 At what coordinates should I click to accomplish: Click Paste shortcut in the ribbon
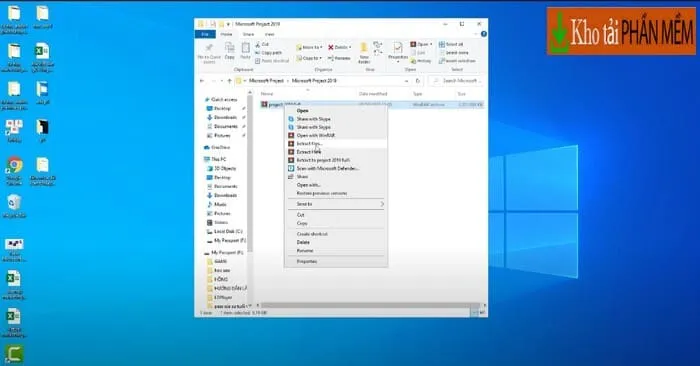pos(272,61)
